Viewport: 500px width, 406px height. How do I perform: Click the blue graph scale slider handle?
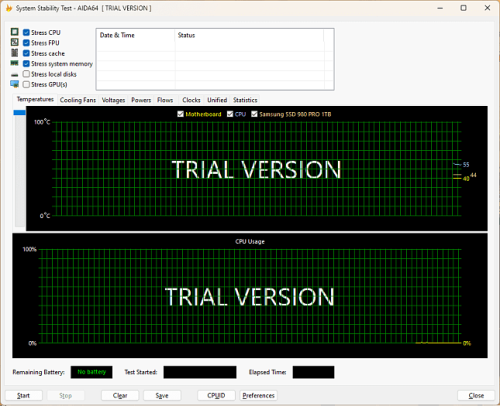[19, 113]
